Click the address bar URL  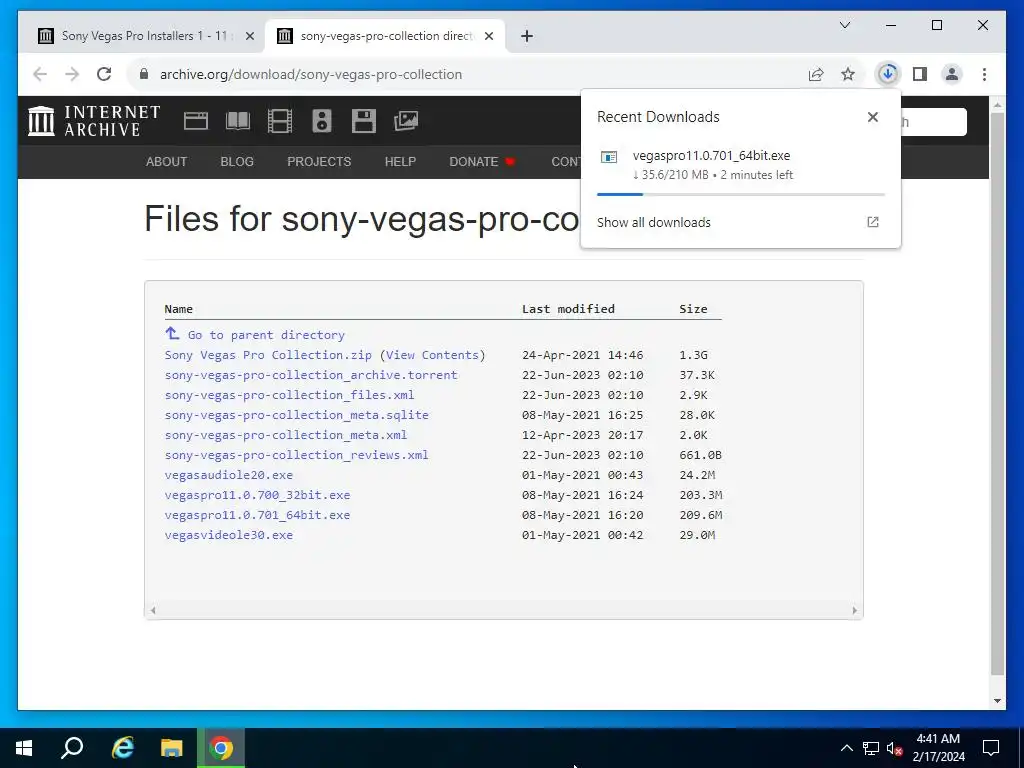point(311,74)
